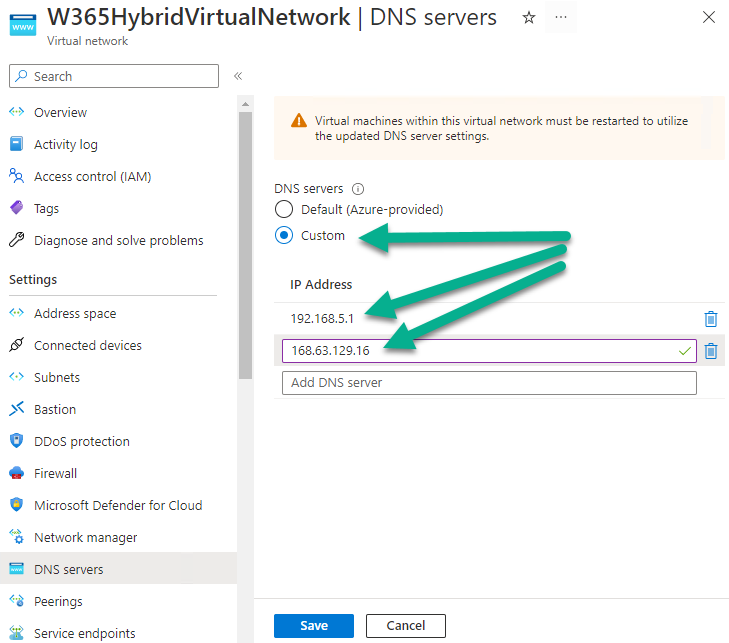
Task: Save the DNS server settings
Action: (x=314, y=626)
